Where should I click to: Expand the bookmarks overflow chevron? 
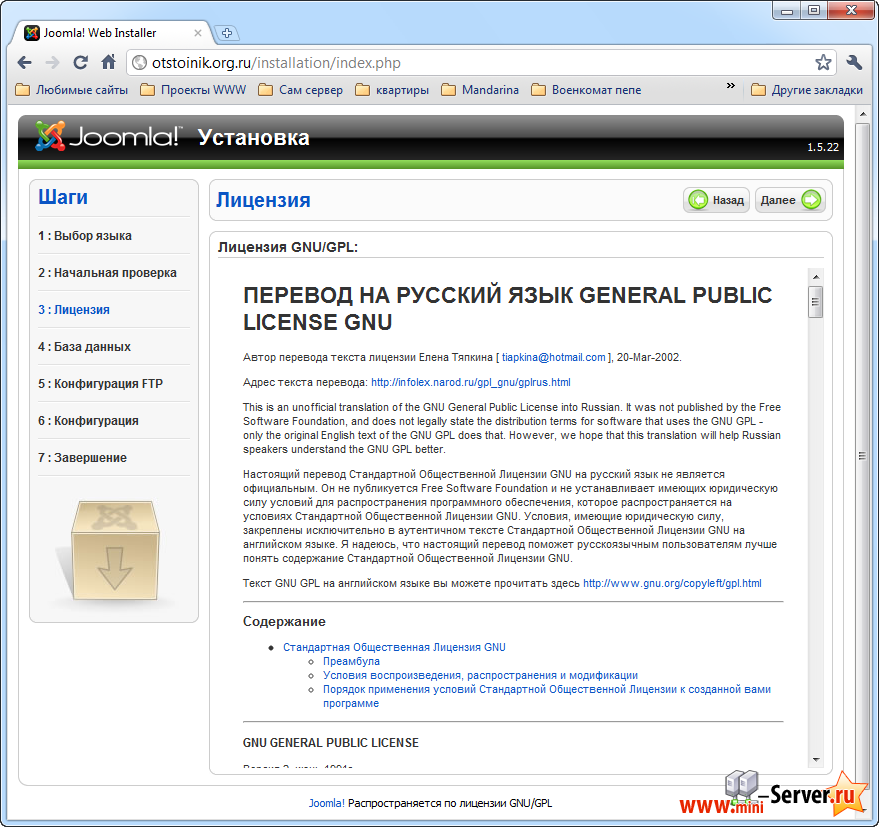731,85
